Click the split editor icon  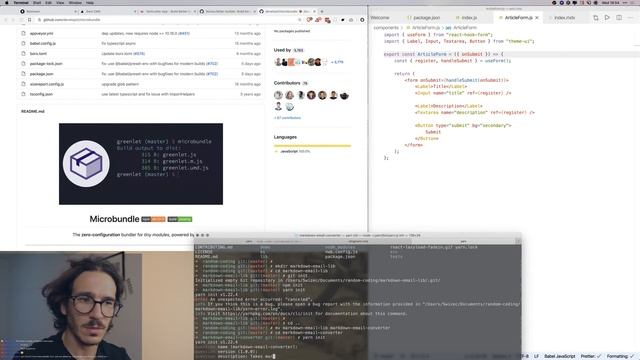[x=619, y=18]
